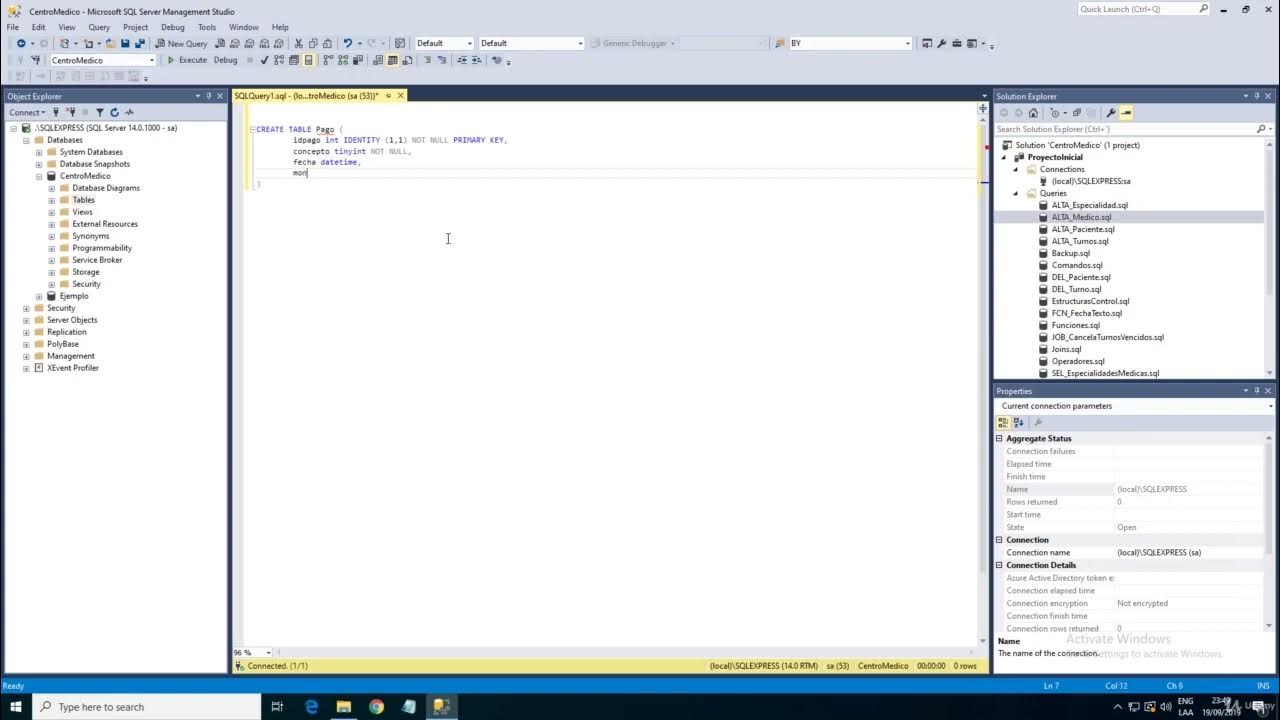Click the Windows Start button

pyautogui.click(x=16, y=707)
